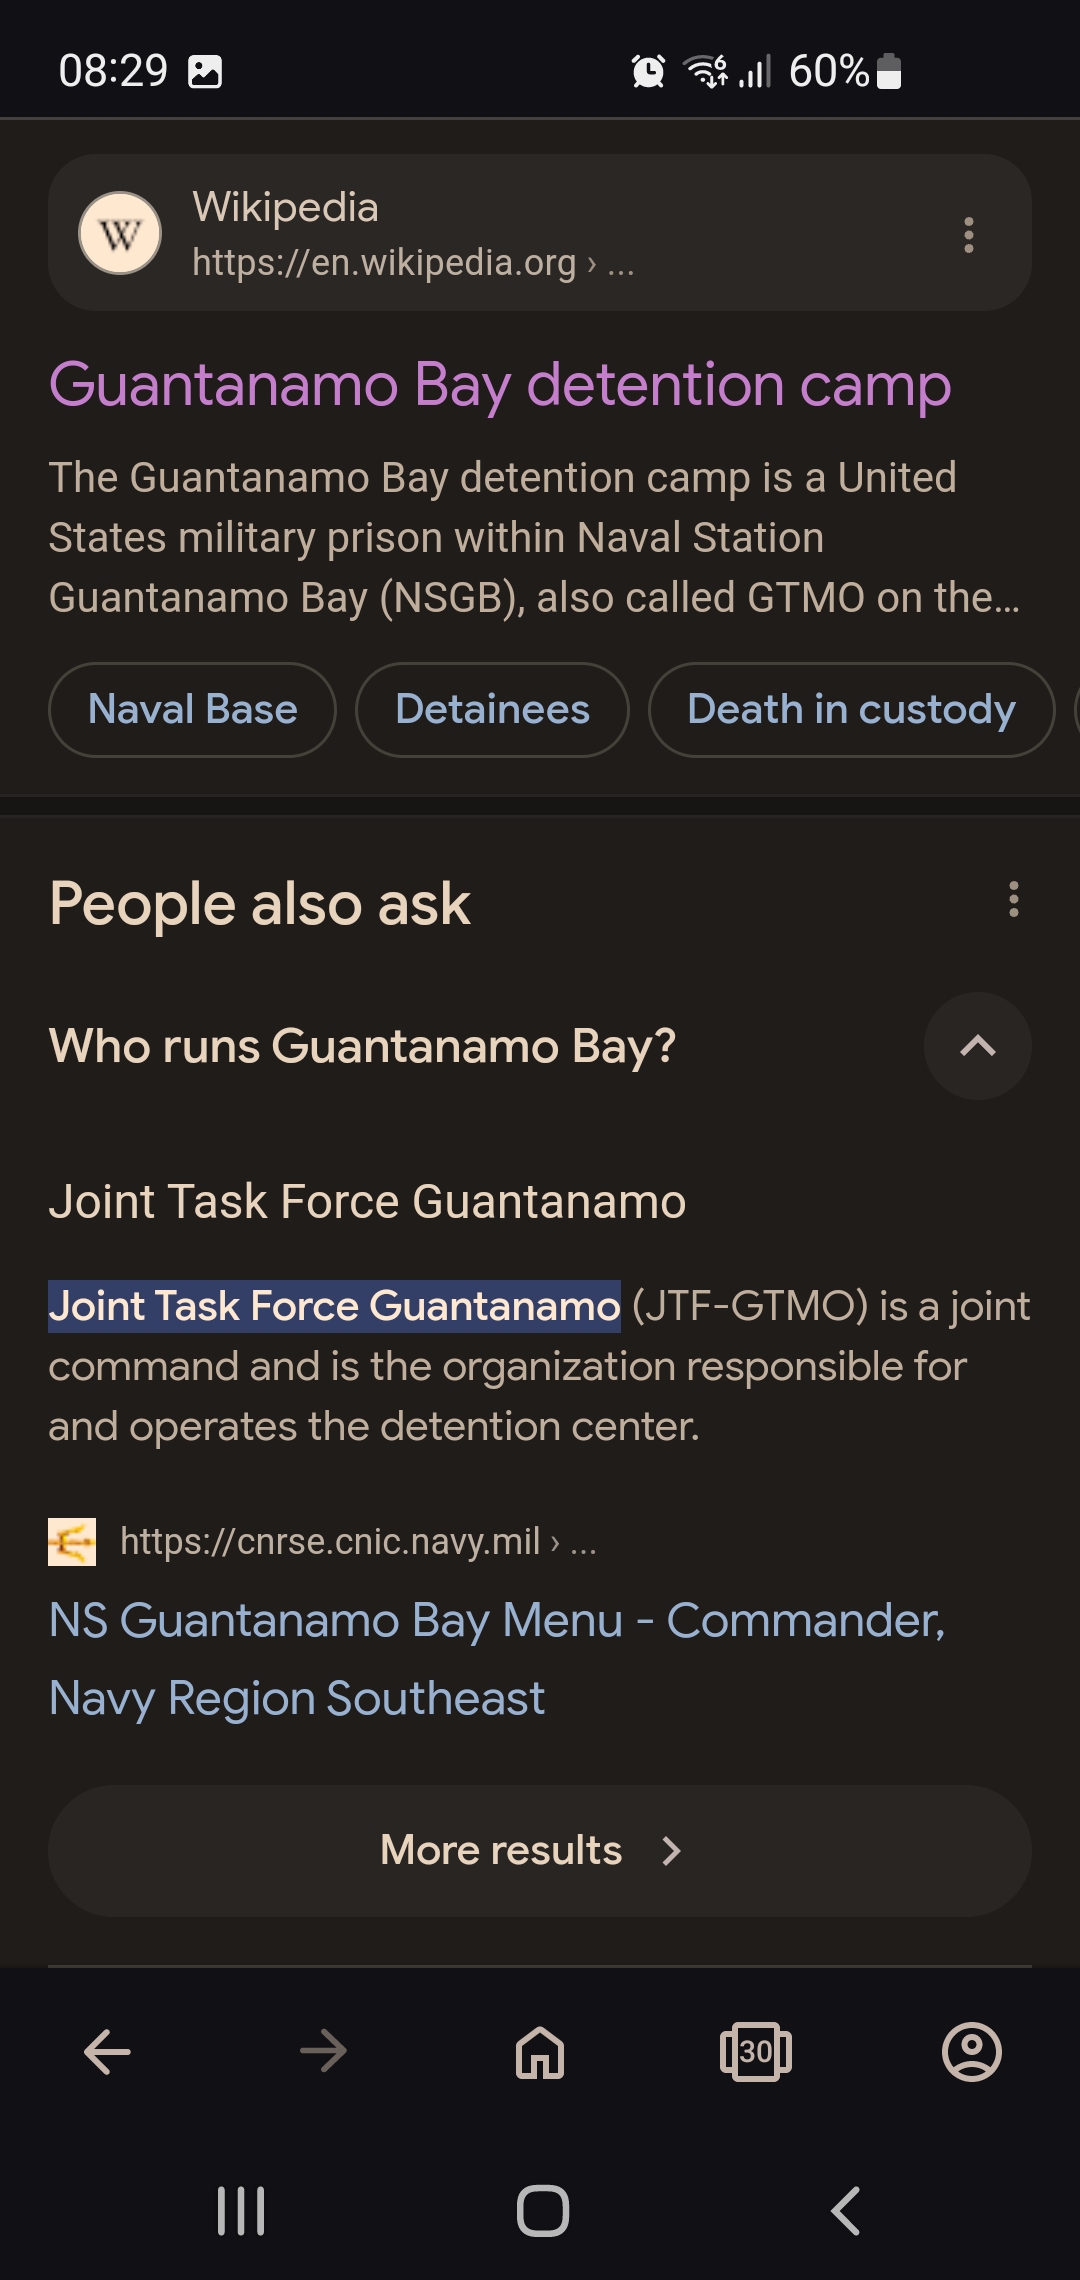Select the Death in custody chip
1080x2280 pixels.
(x=851, y=709)
